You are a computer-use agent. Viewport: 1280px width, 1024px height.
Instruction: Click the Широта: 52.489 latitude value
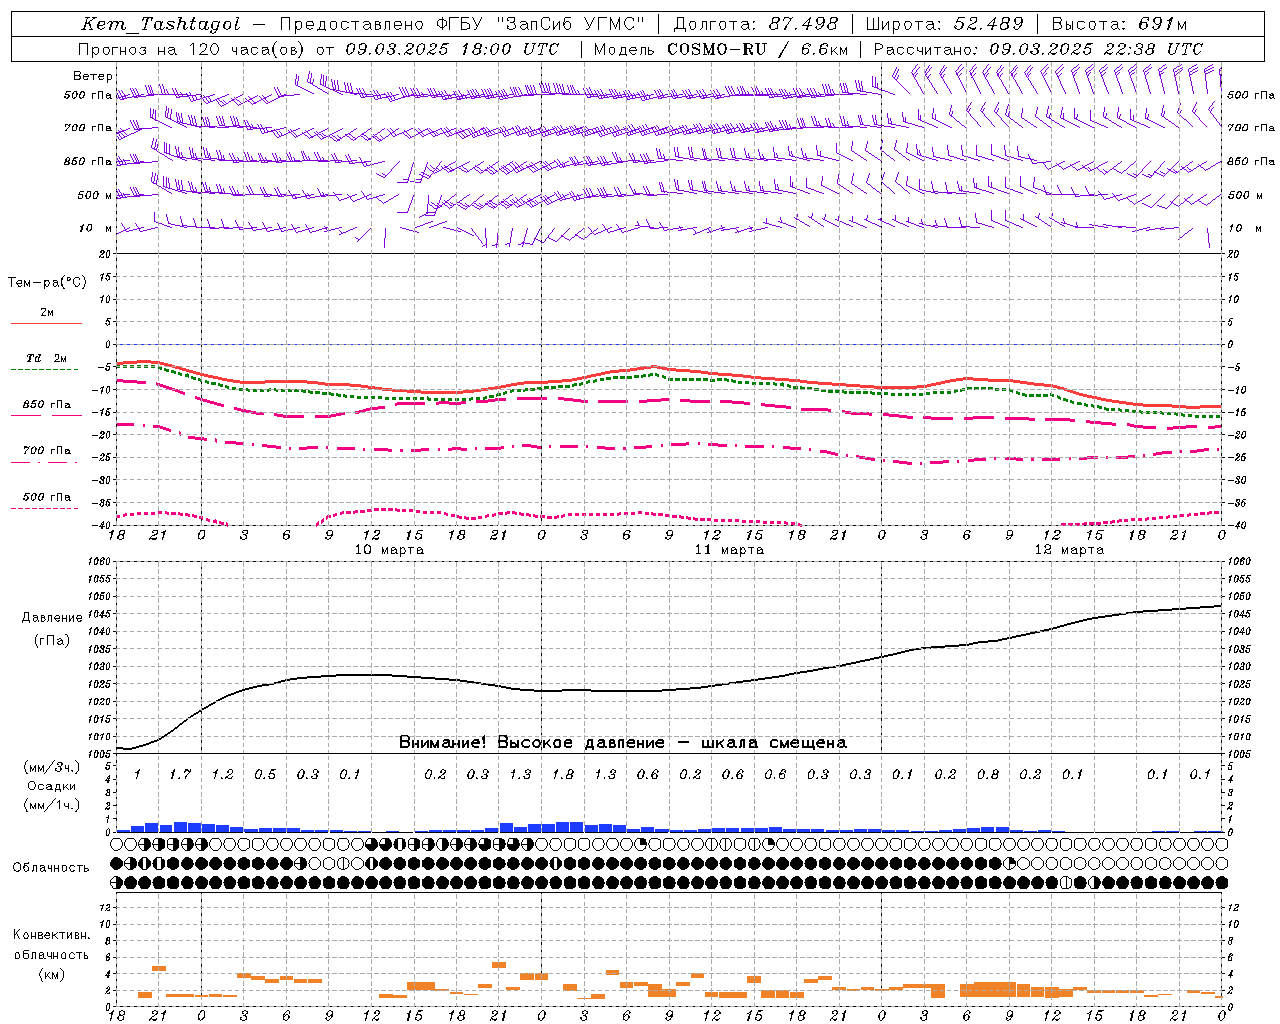pos(945,24)
